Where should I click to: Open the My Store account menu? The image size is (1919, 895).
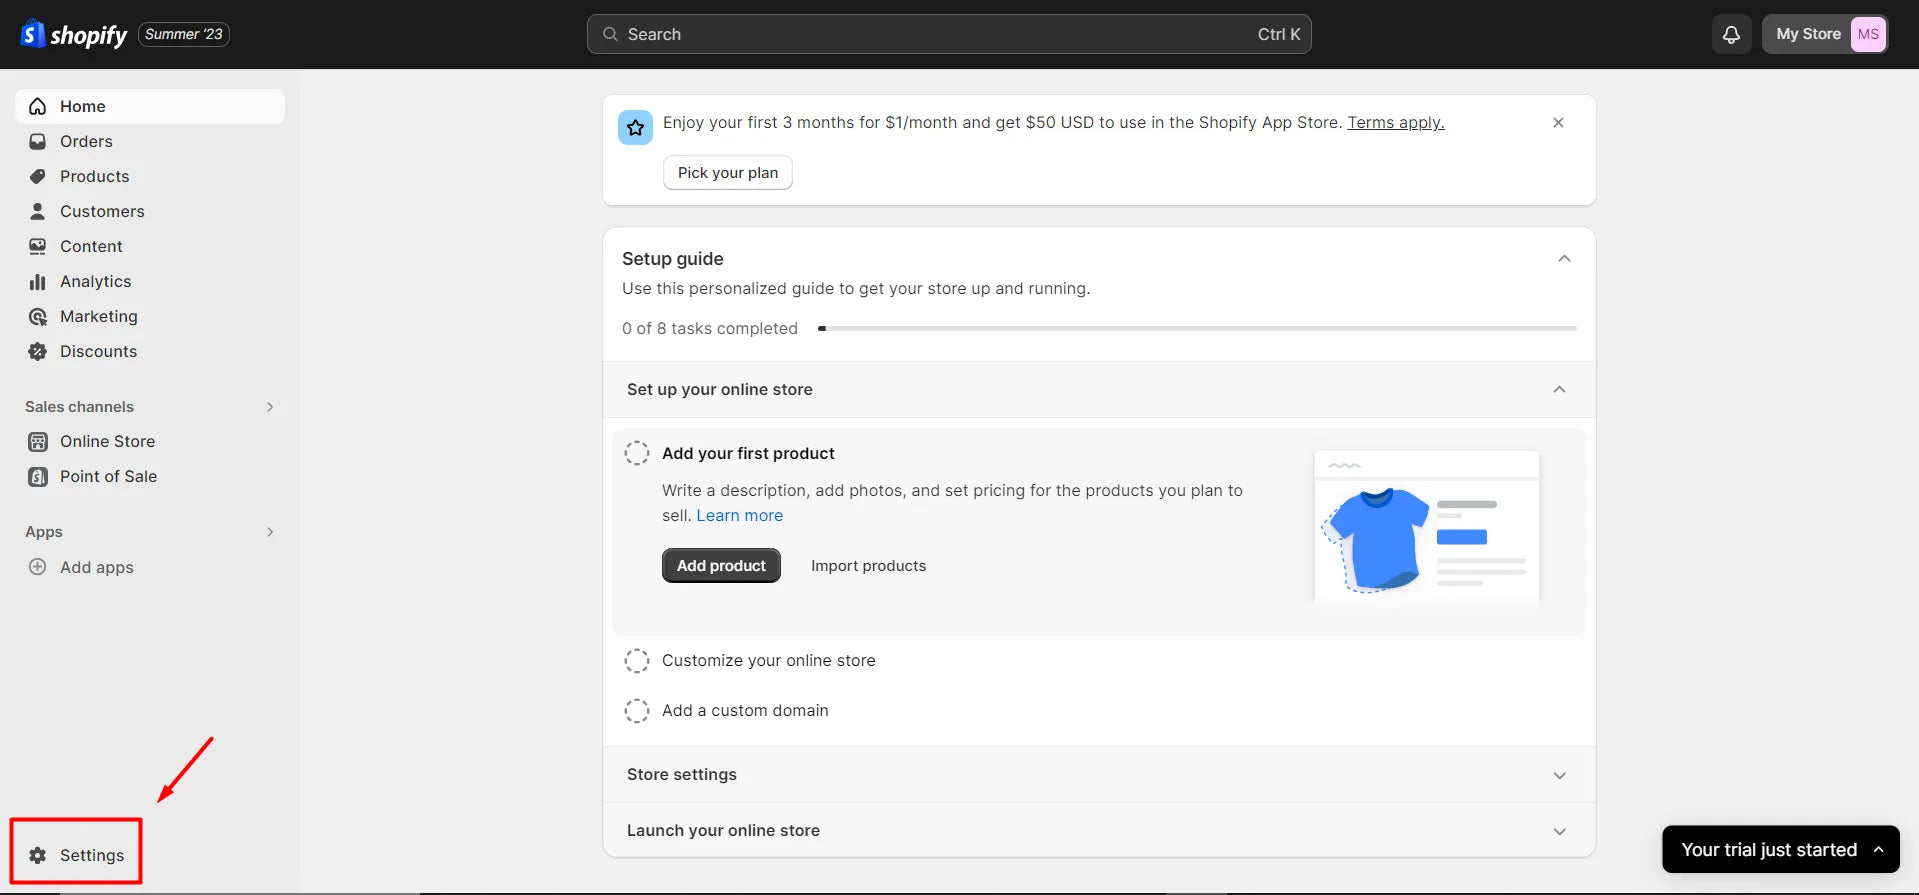(1824, 34)
